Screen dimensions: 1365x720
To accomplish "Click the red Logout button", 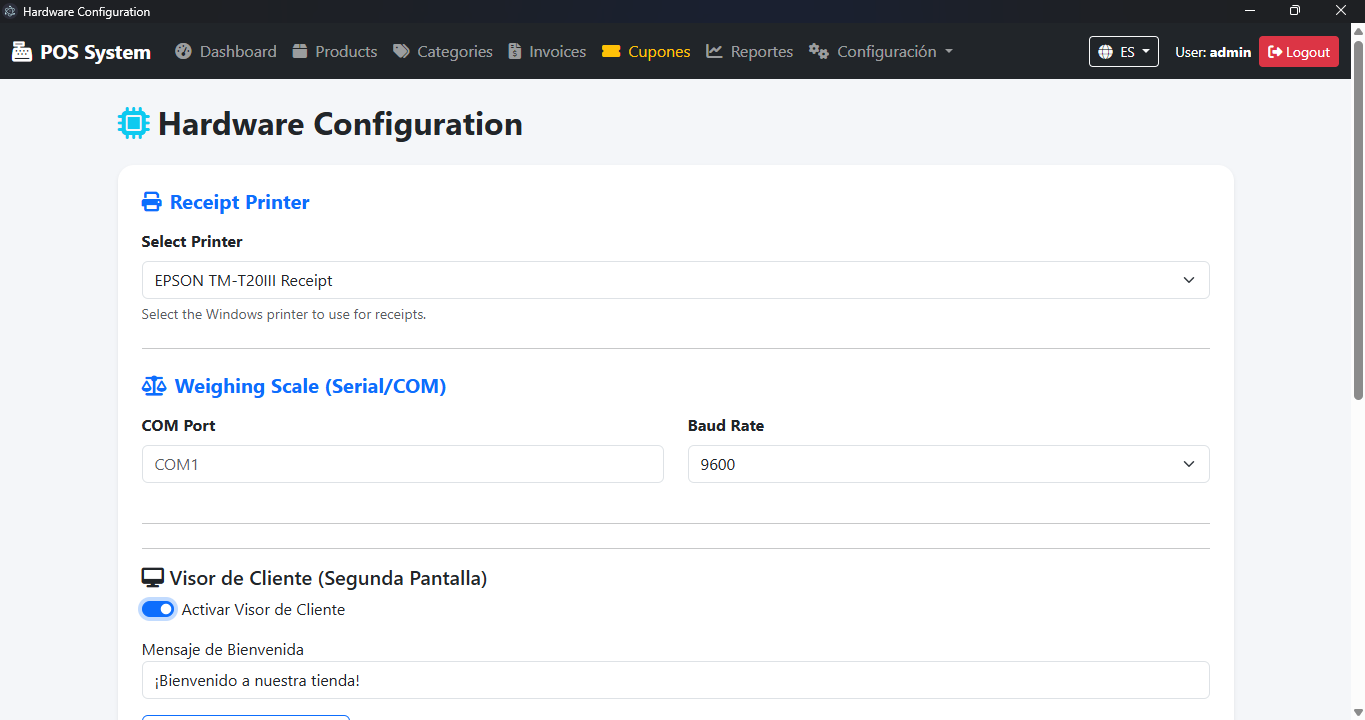I will coord(1298,52).
